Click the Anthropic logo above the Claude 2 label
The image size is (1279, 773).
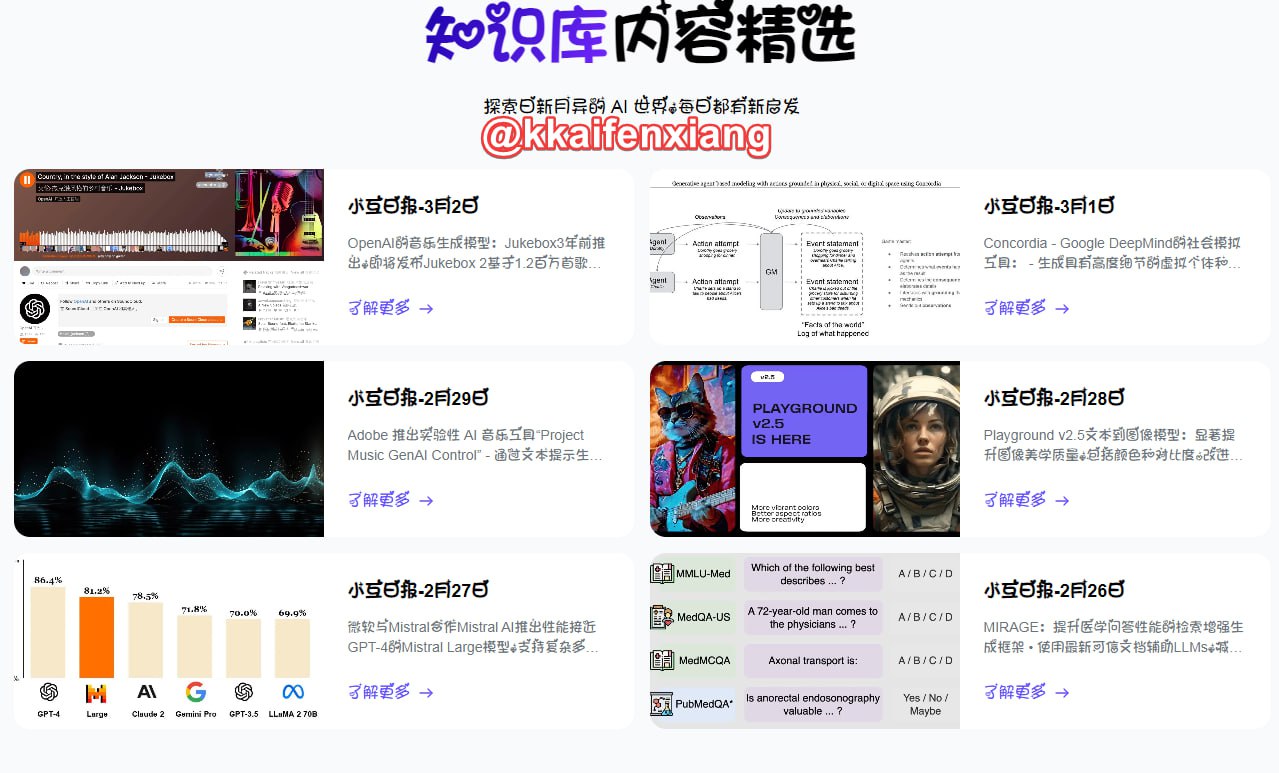(147, 692)
